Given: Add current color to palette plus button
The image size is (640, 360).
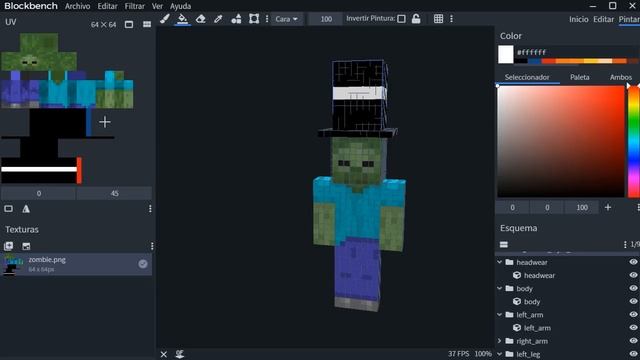Looking at the screenshot, I should coord(608,207).
